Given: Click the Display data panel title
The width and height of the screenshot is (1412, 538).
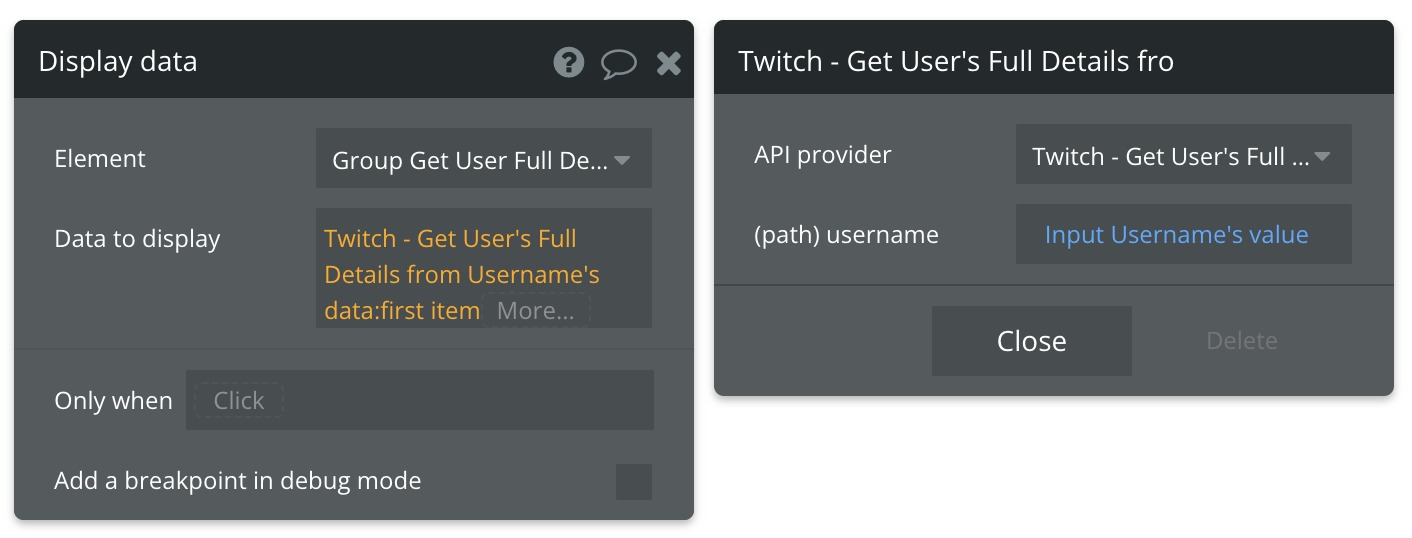Looking at the screenshot, I should point(118,62).
